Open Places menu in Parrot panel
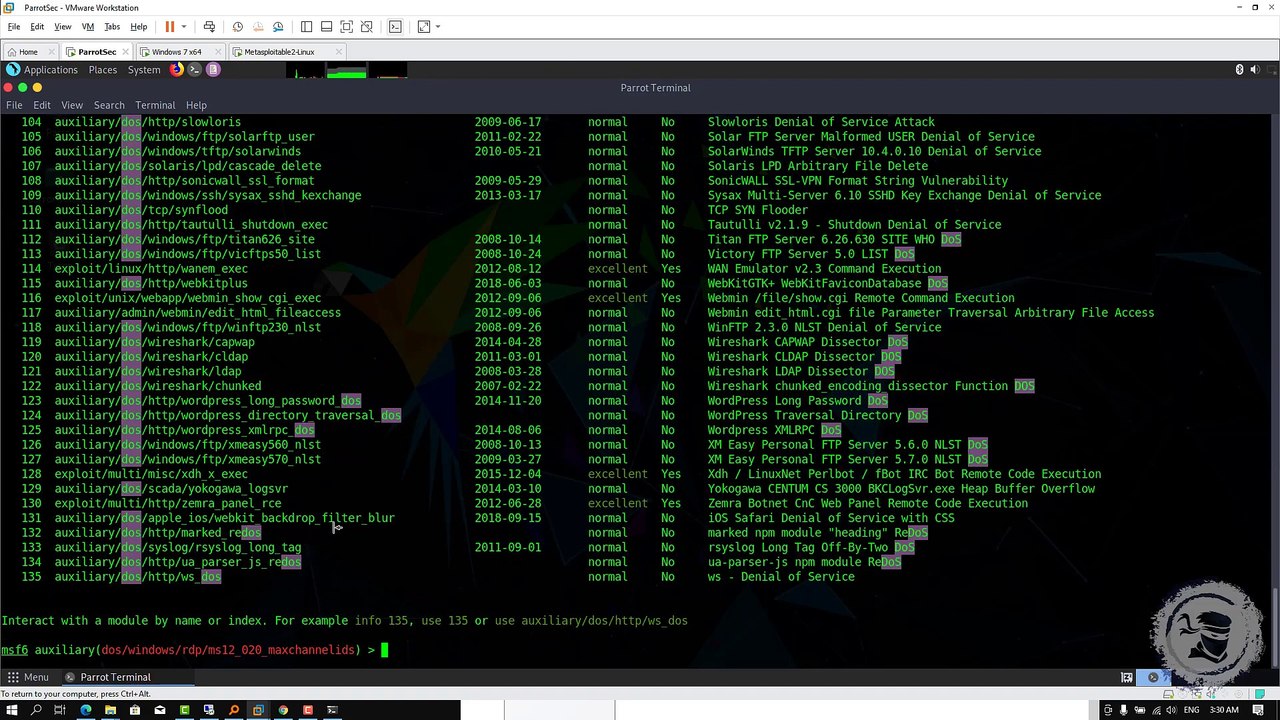1280x720 pixels. point(103,70)
